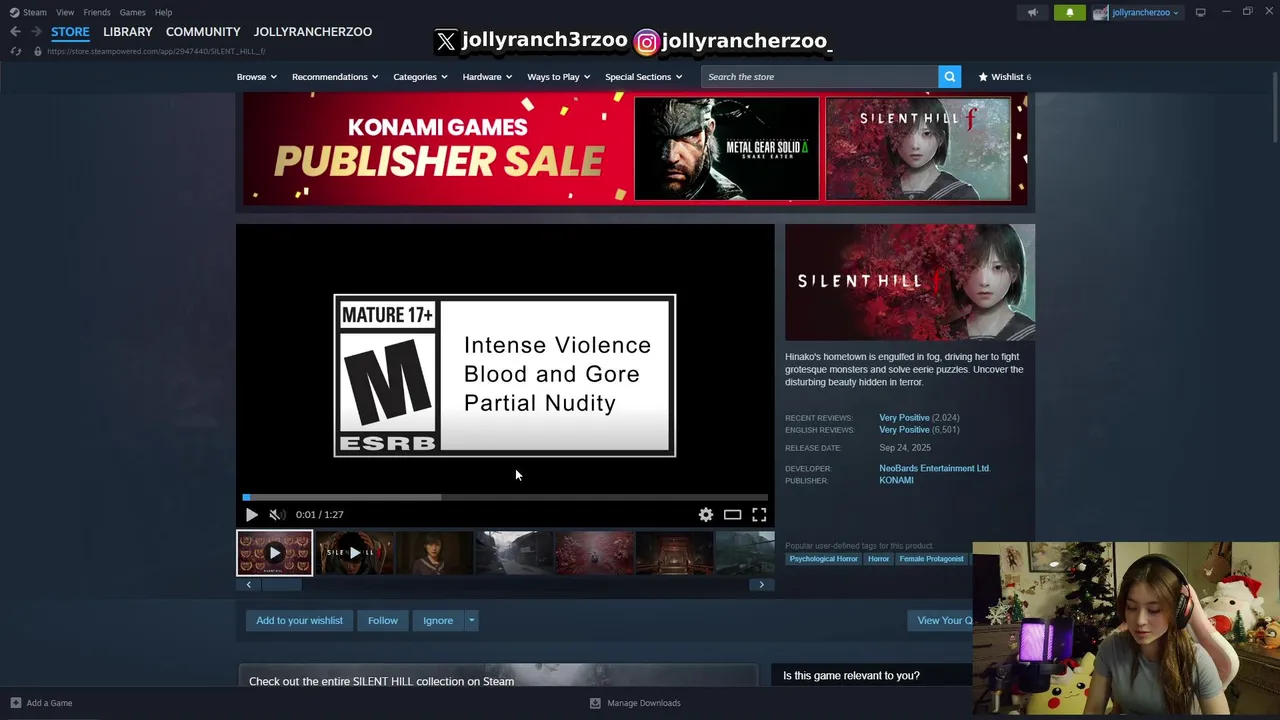This screenshot has height=720, width=1280.
Task: Expand the Categories menu
Action: click(420, 77)
